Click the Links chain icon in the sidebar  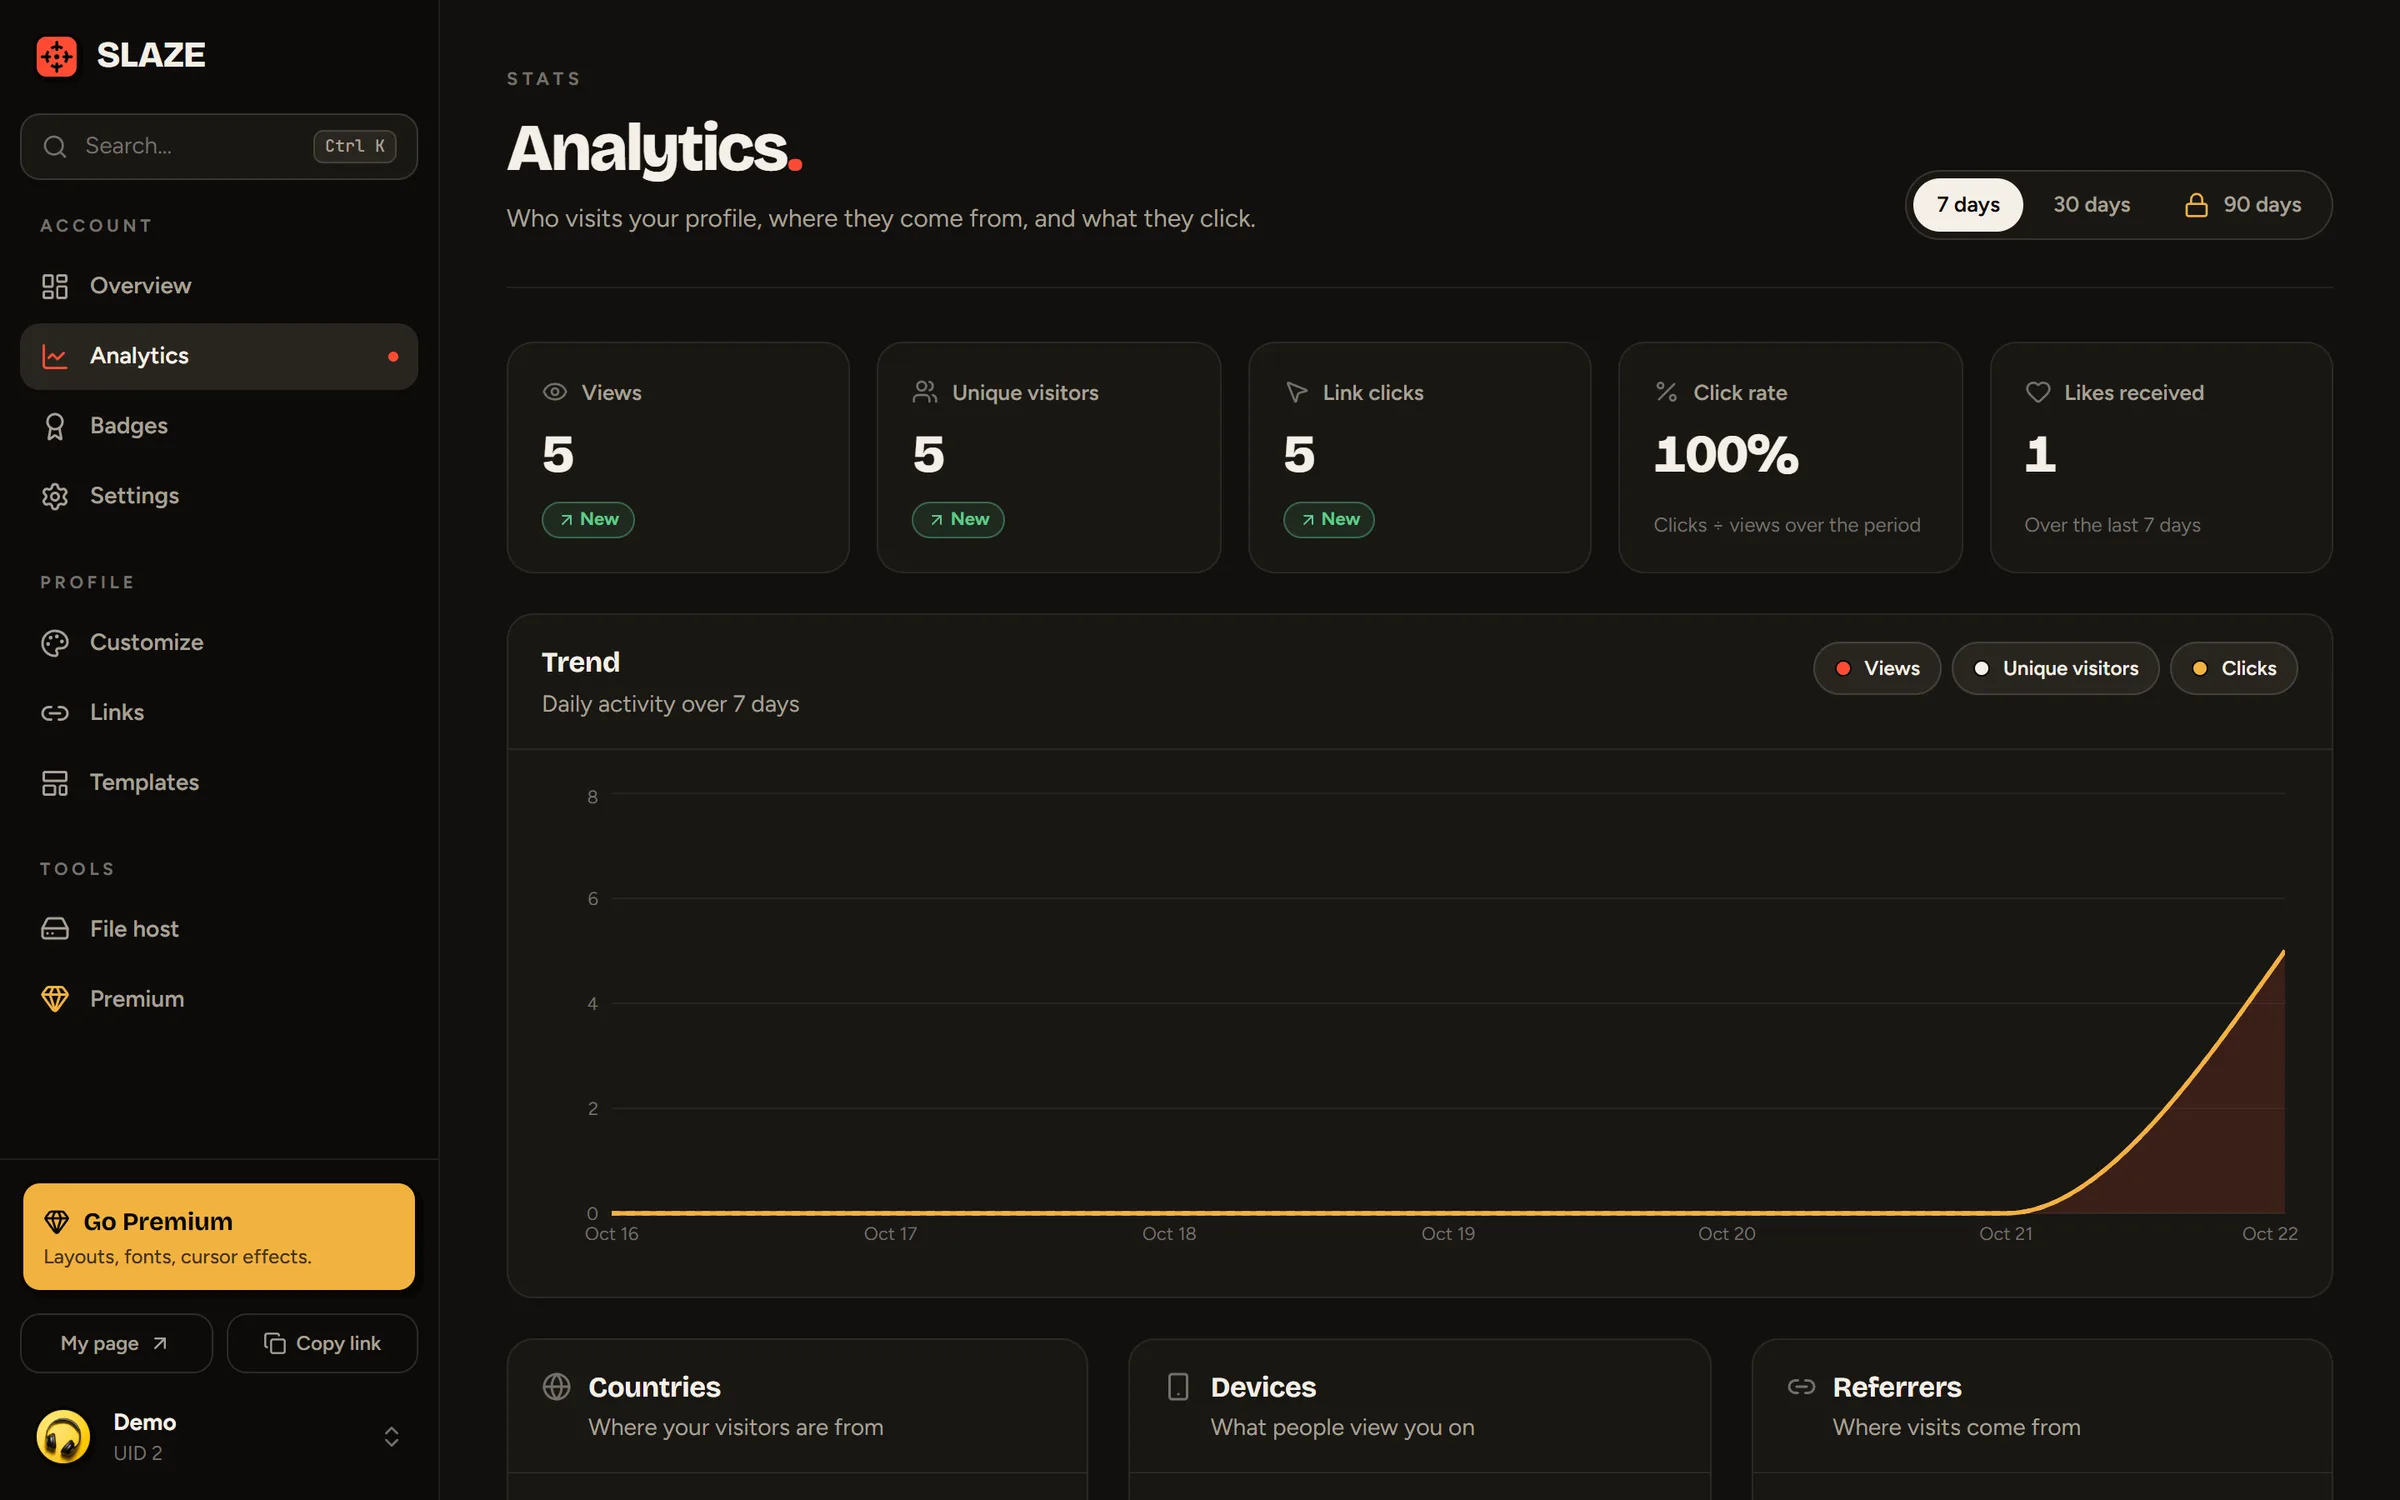[55, 713]
